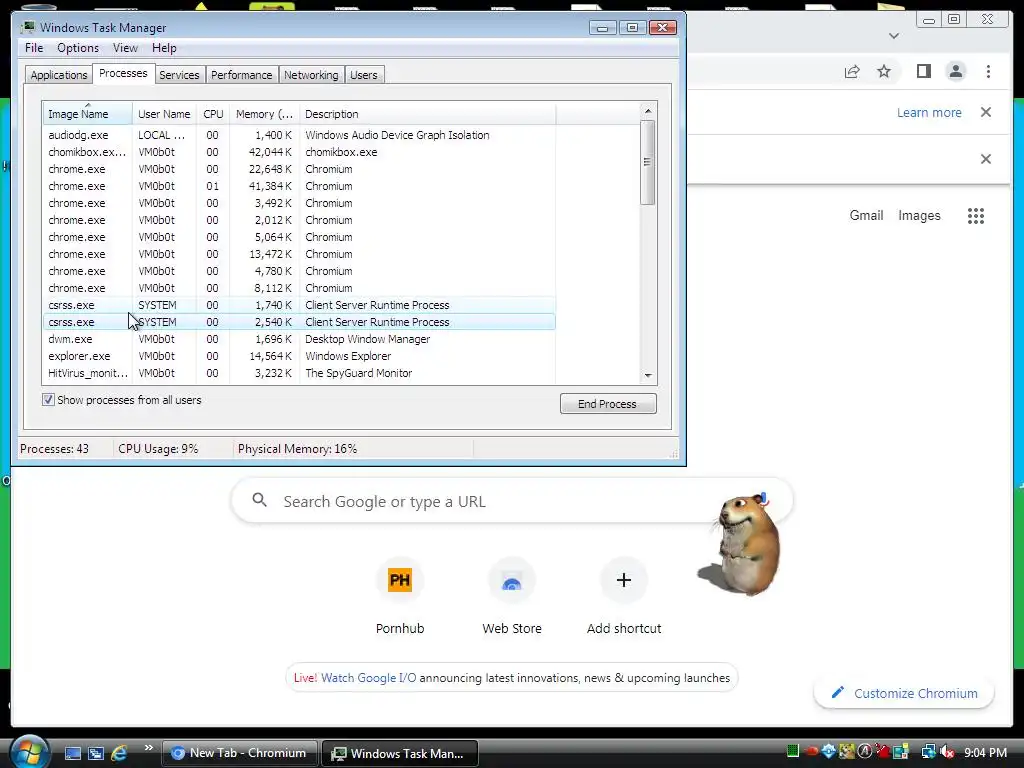Sort by Memory column header
The height and width of the screenshot is (768, 1024).
coord(264,114)
